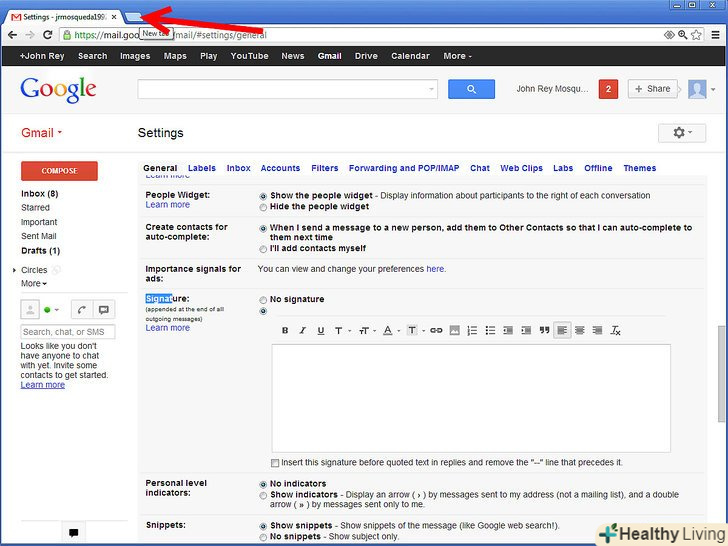
Task: Open the settings gear dropdown
Action: coord(682,133)
